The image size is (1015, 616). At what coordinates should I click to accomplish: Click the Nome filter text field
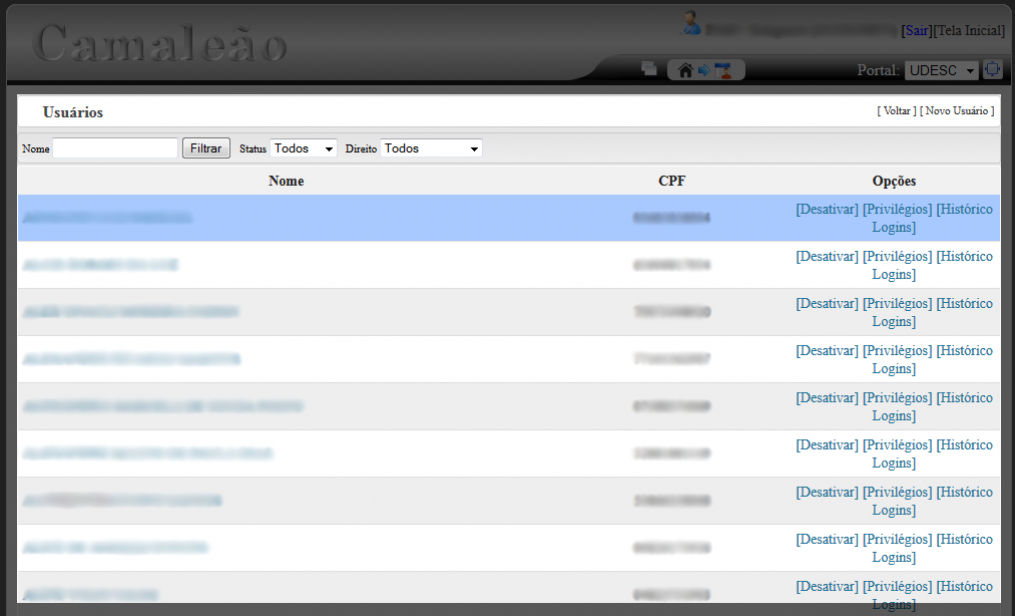[115, 148]
